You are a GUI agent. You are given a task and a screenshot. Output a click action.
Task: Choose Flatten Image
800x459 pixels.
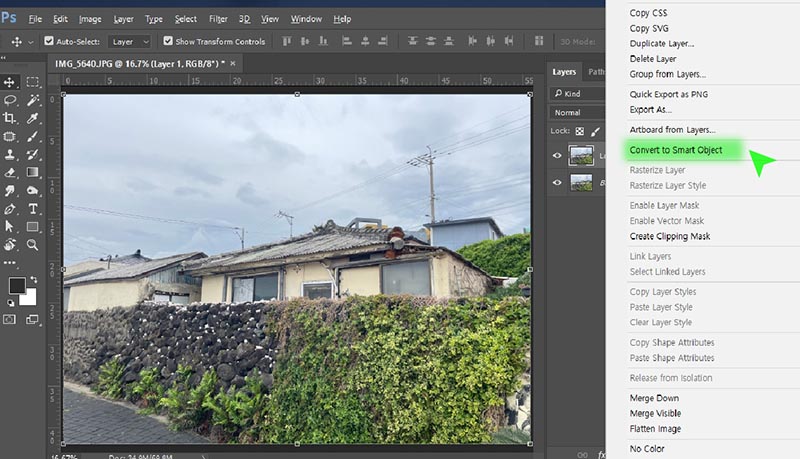(x=655, y=429)
